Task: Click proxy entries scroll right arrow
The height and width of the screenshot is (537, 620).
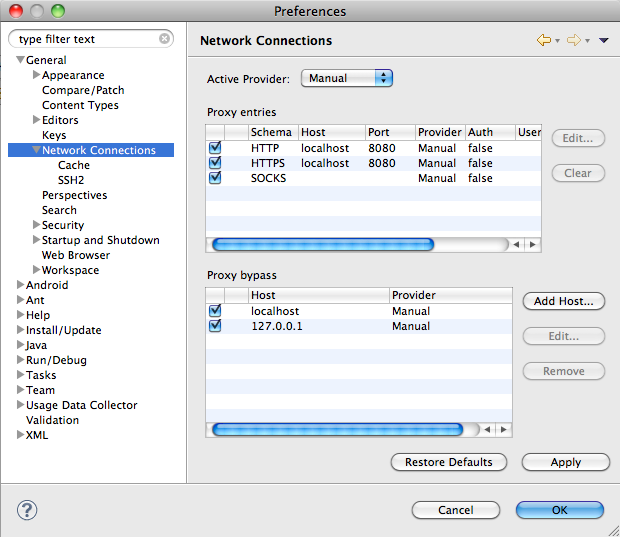Action: [533, 244]
